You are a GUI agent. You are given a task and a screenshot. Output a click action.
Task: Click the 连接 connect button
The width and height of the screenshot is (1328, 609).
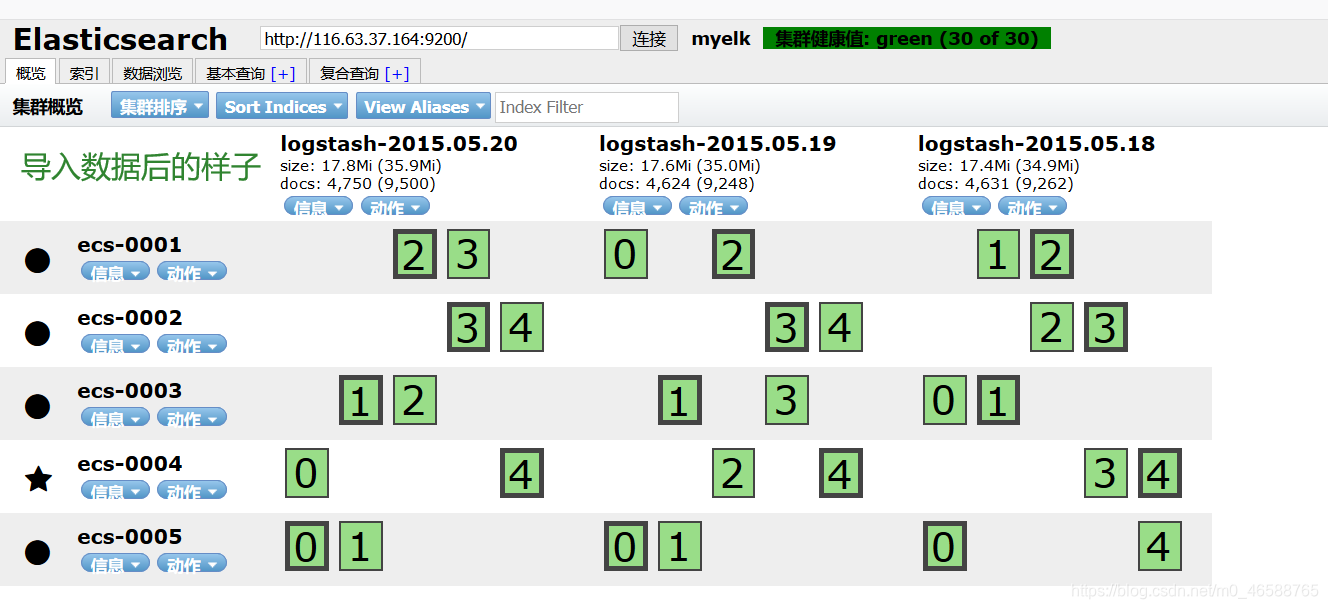coord(649,38)
